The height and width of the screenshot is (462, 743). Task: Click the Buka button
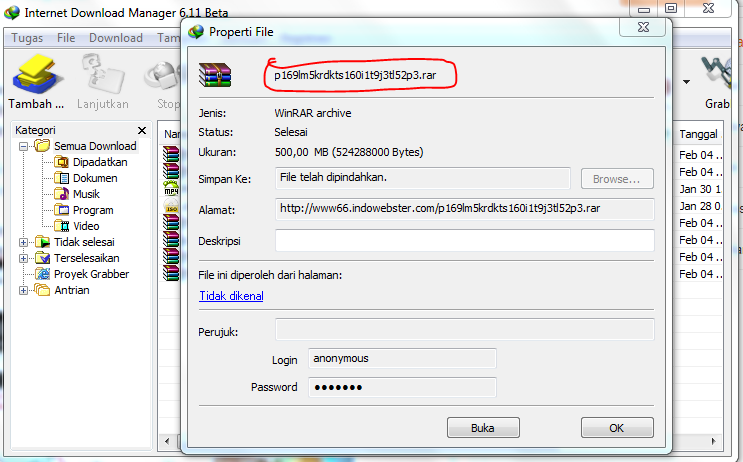(x=483, y=428)
